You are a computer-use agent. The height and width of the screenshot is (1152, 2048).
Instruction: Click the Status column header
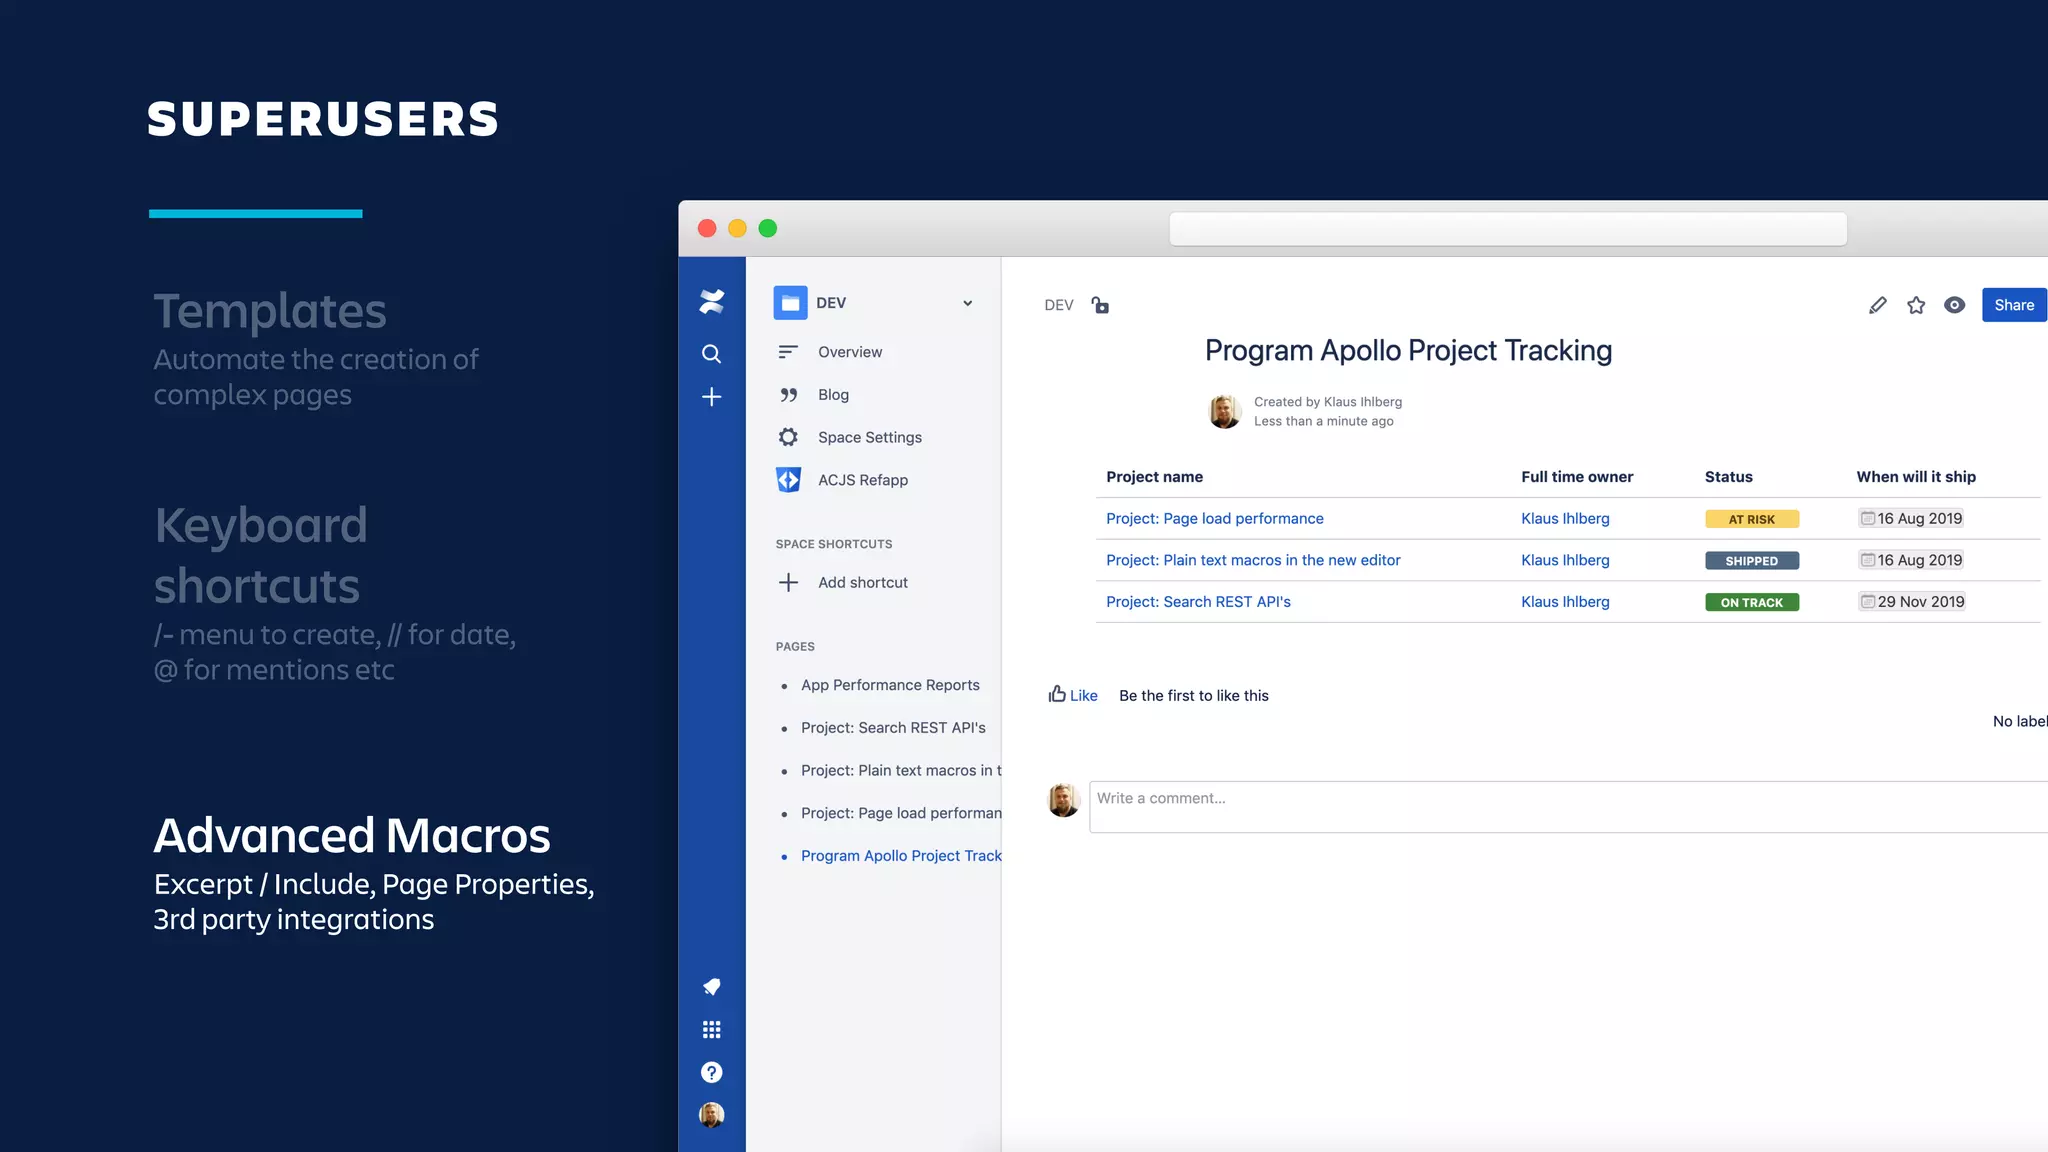(x=1728, y=477)
